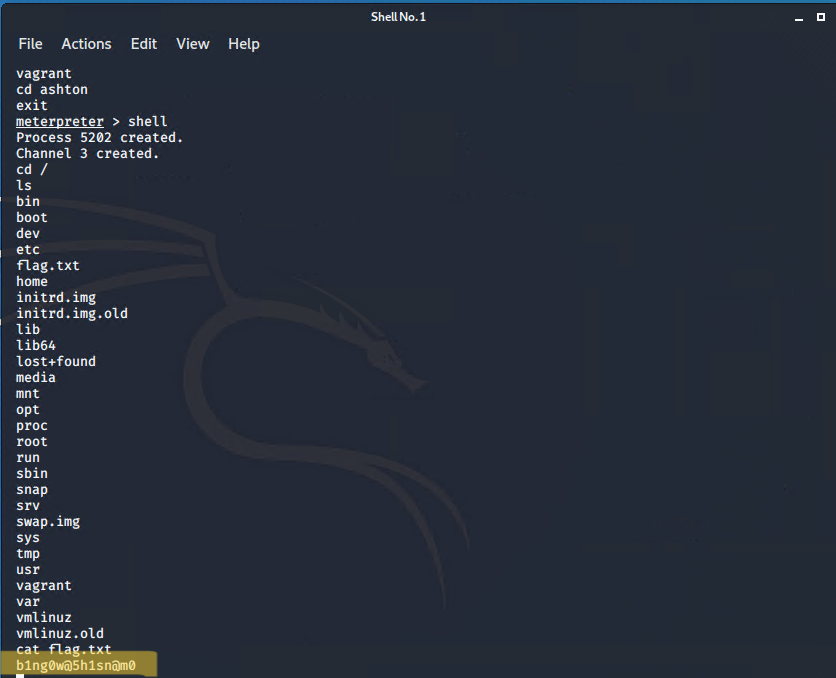
Task: Click the 'home' directory entry
Action: (32, 281)
